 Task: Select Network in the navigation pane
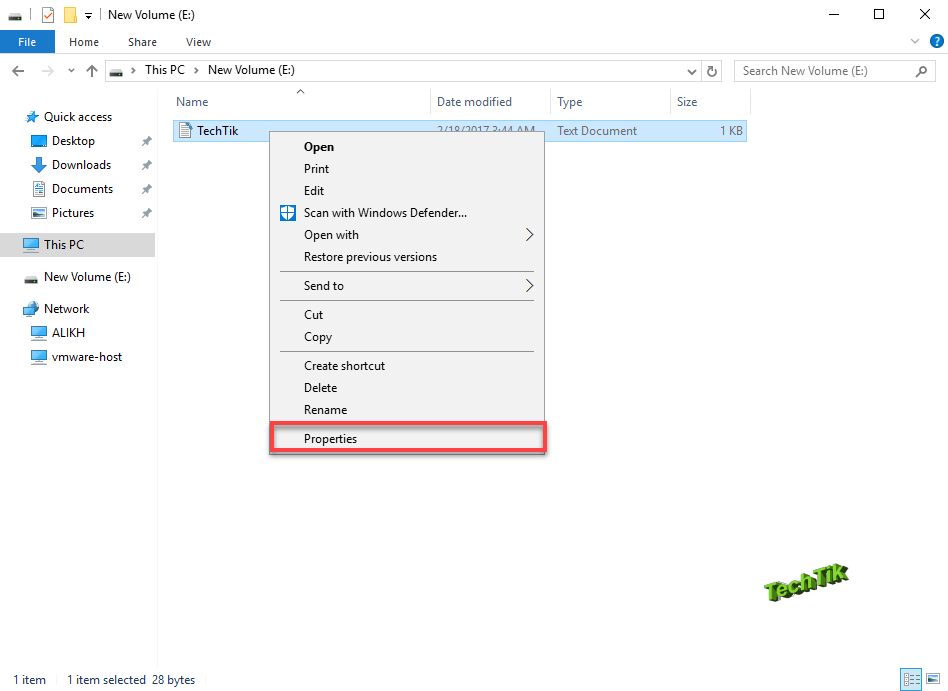[x=67, y=309]
